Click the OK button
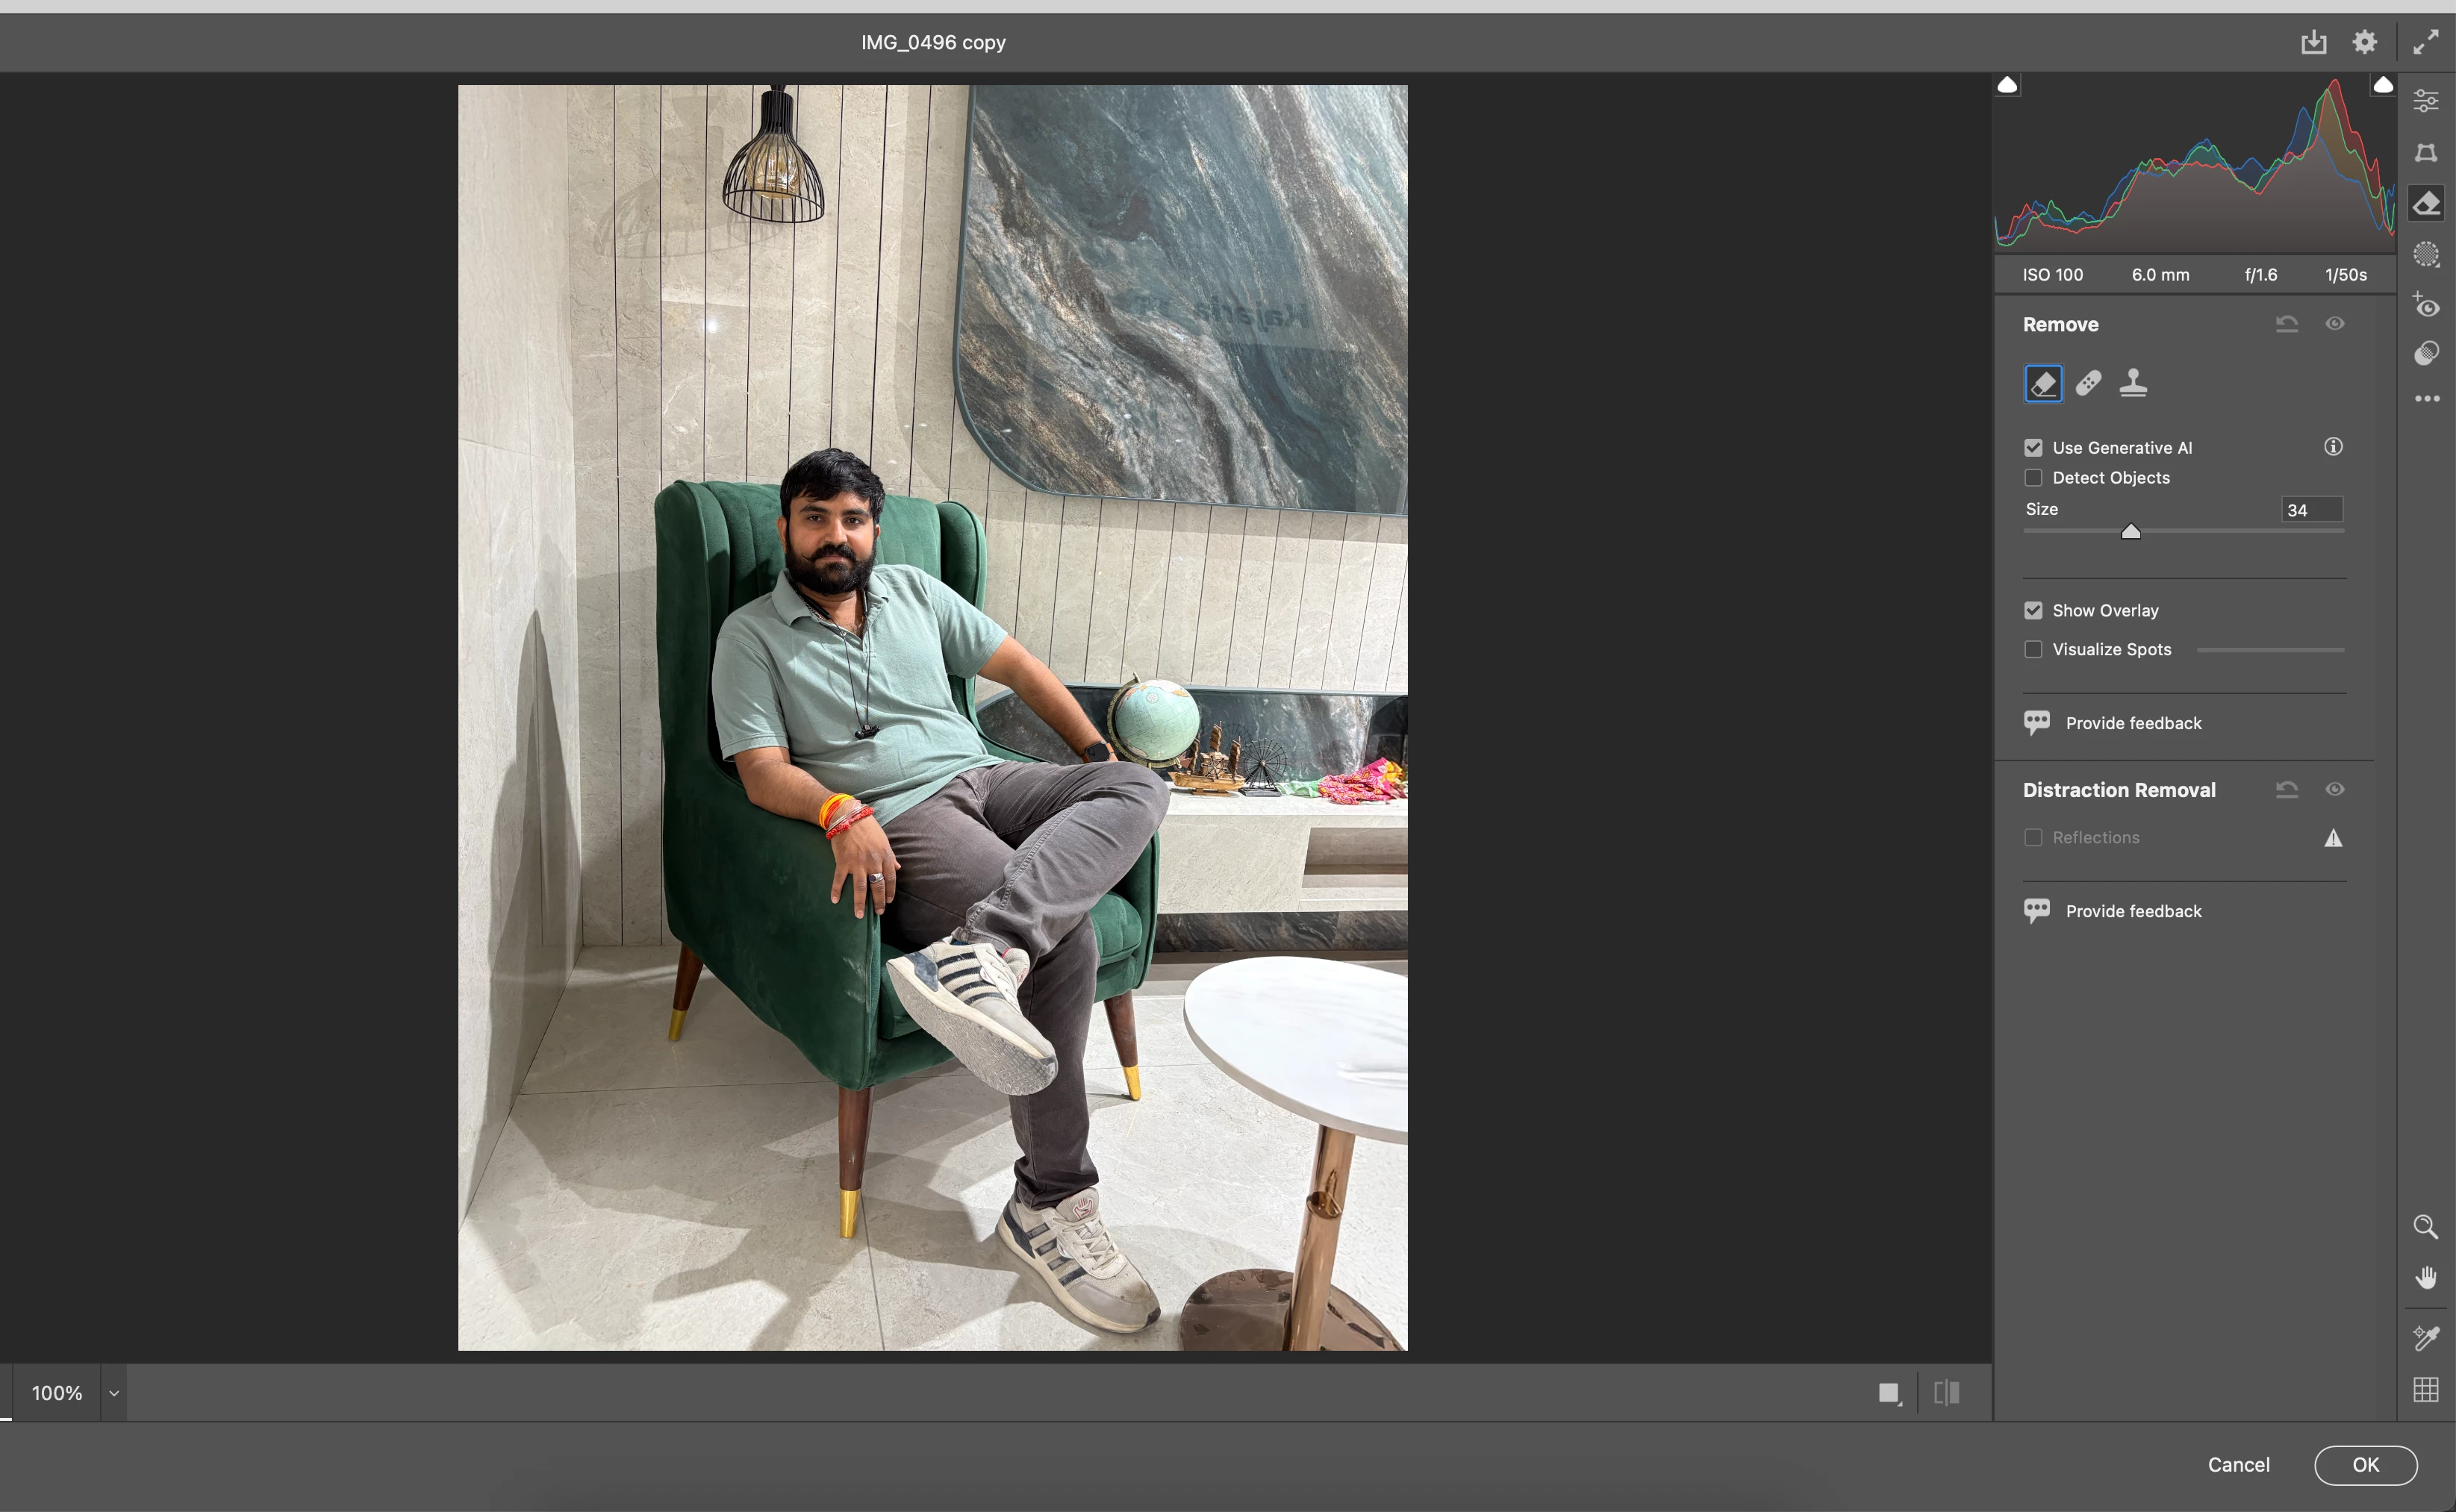2456x1512 pixels. pyautogui.click(x=2365, y=1465)
